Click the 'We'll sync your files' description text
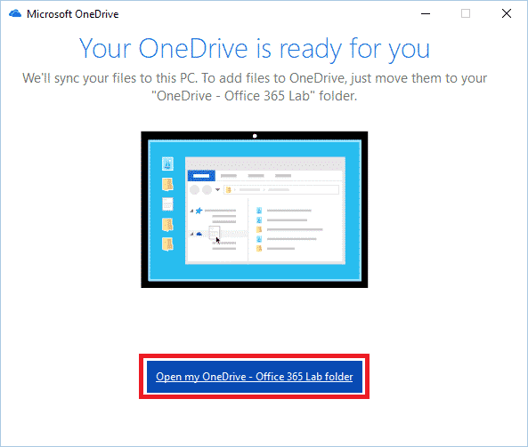528x447 pixels. [255, 87]
